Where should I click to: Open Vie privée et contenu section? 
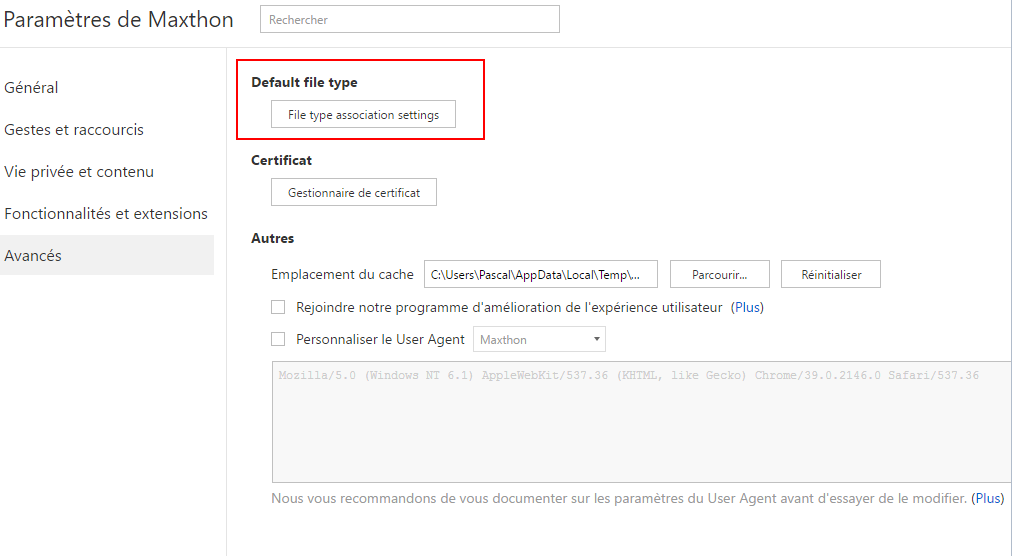pyautogui.click(x=79, y=171)
